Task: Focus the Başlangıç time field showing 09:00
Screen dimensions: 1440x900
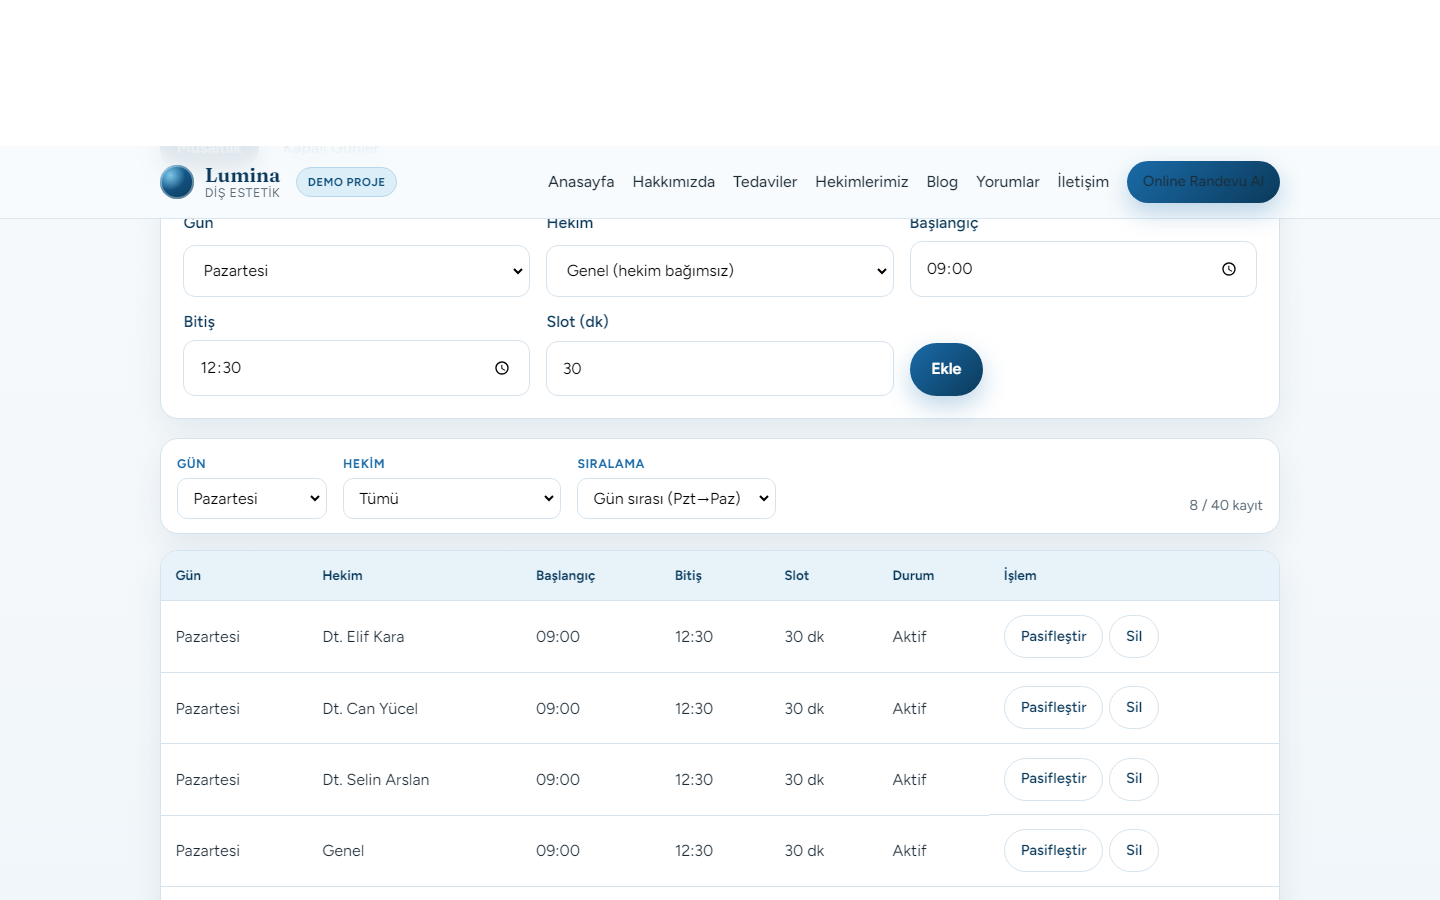Action: point(1083,269)
